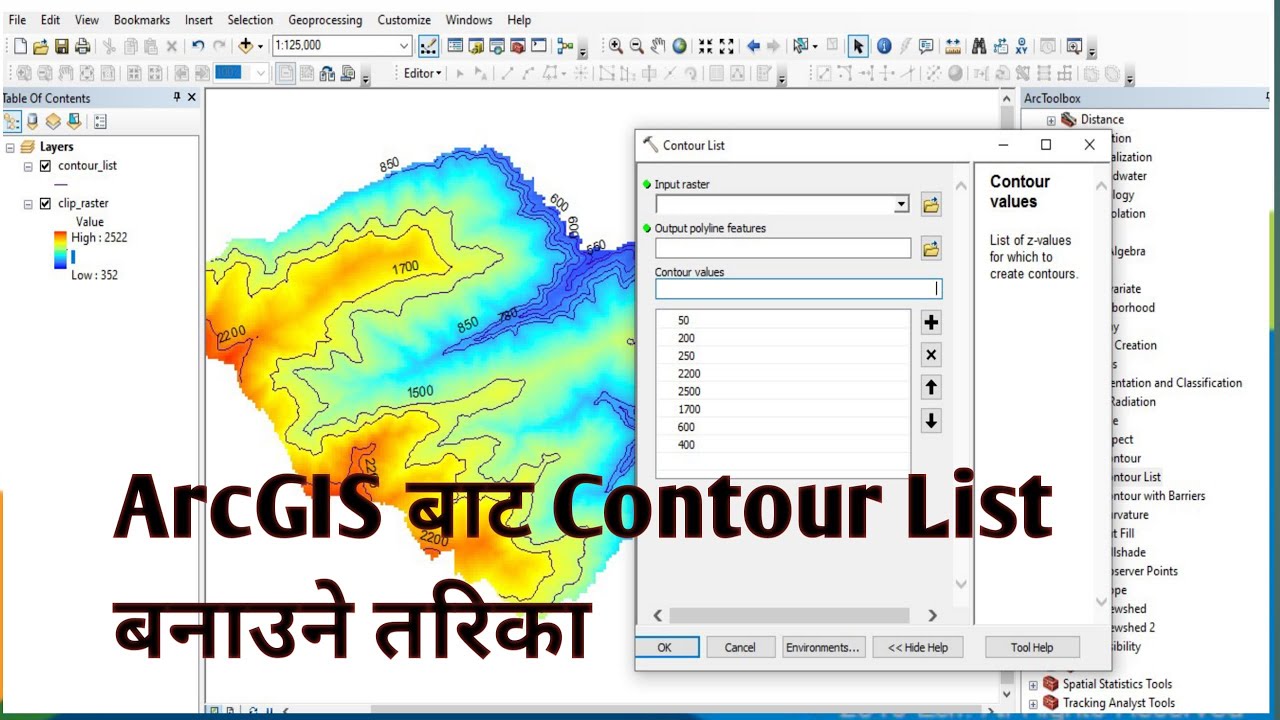The width and height of the screenshot is (1280, 720).
Task: Open the Python window icon
Action: click(539, 46)
